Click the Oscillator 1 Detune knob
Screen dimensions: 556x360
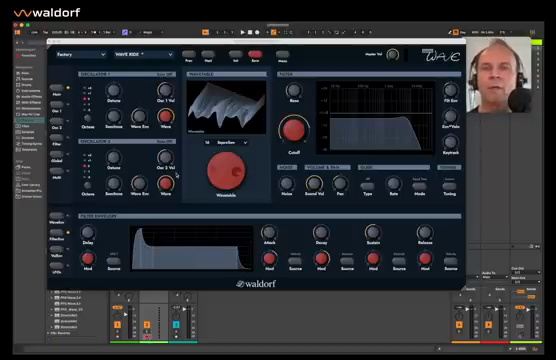tap(113, 90)
